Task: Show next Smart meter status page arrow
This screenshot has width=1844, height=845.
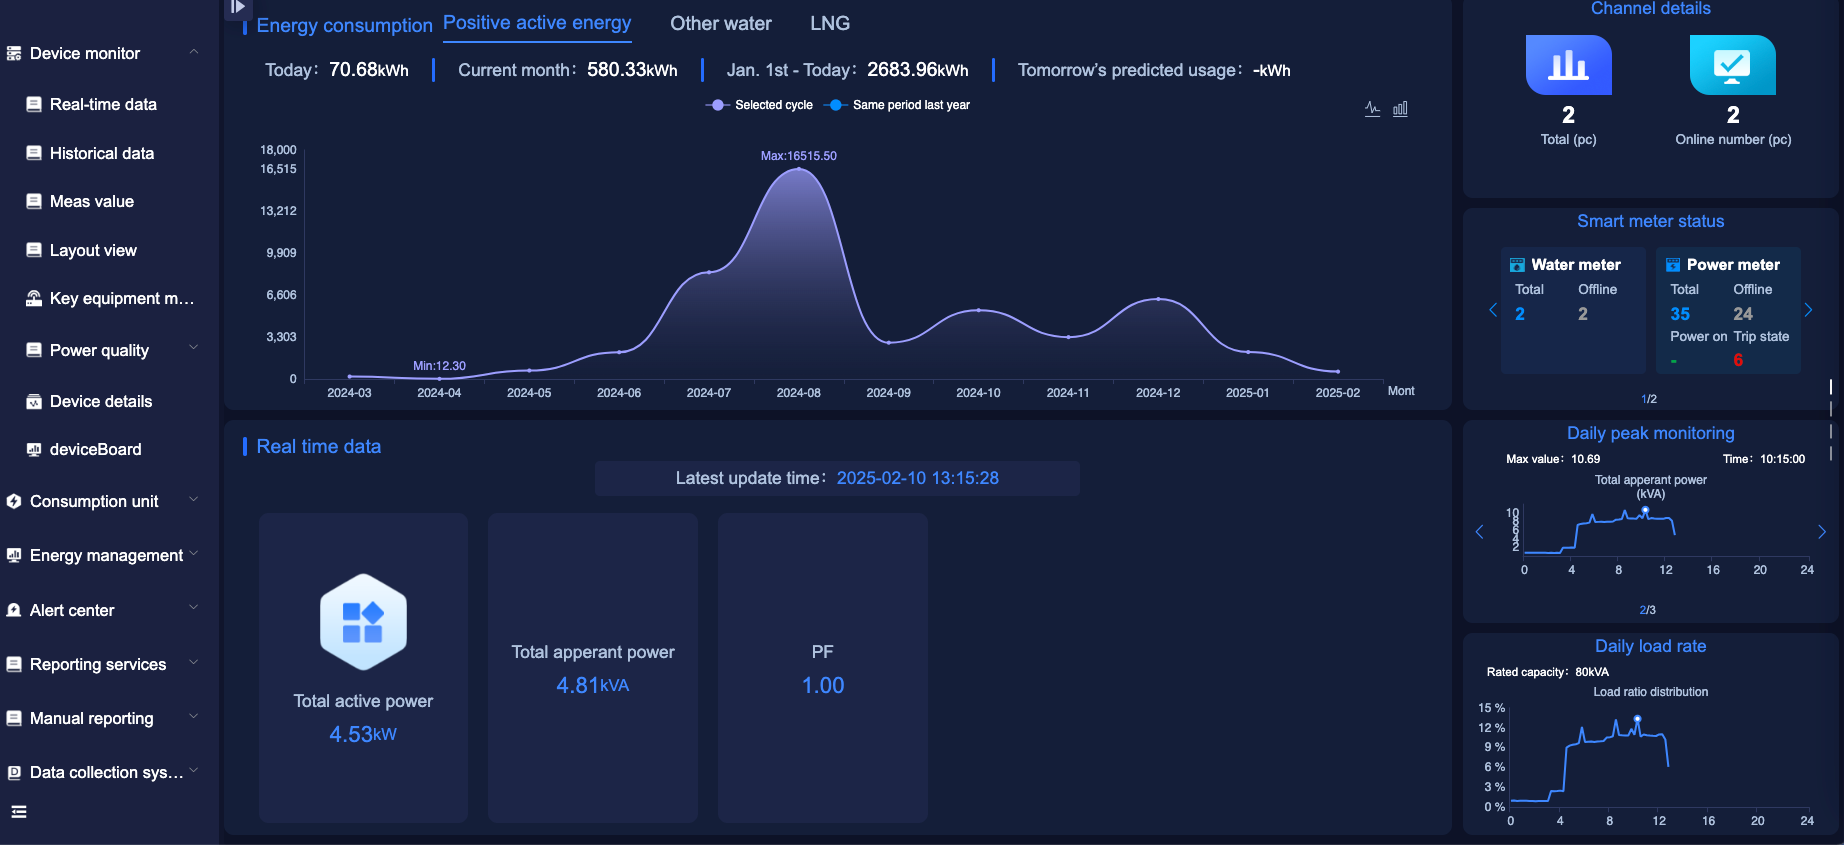Action: click(1808, 310)
